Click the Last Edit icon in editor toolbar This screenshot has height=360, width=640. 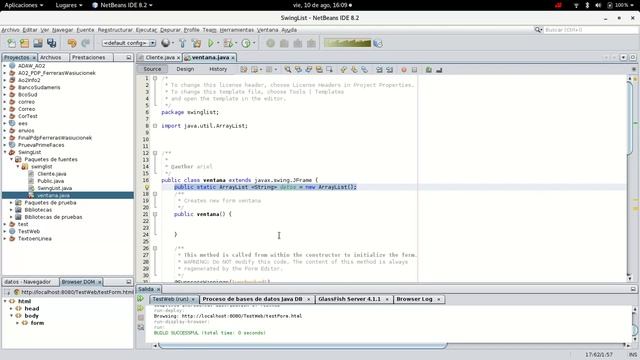tap(244, 69)
